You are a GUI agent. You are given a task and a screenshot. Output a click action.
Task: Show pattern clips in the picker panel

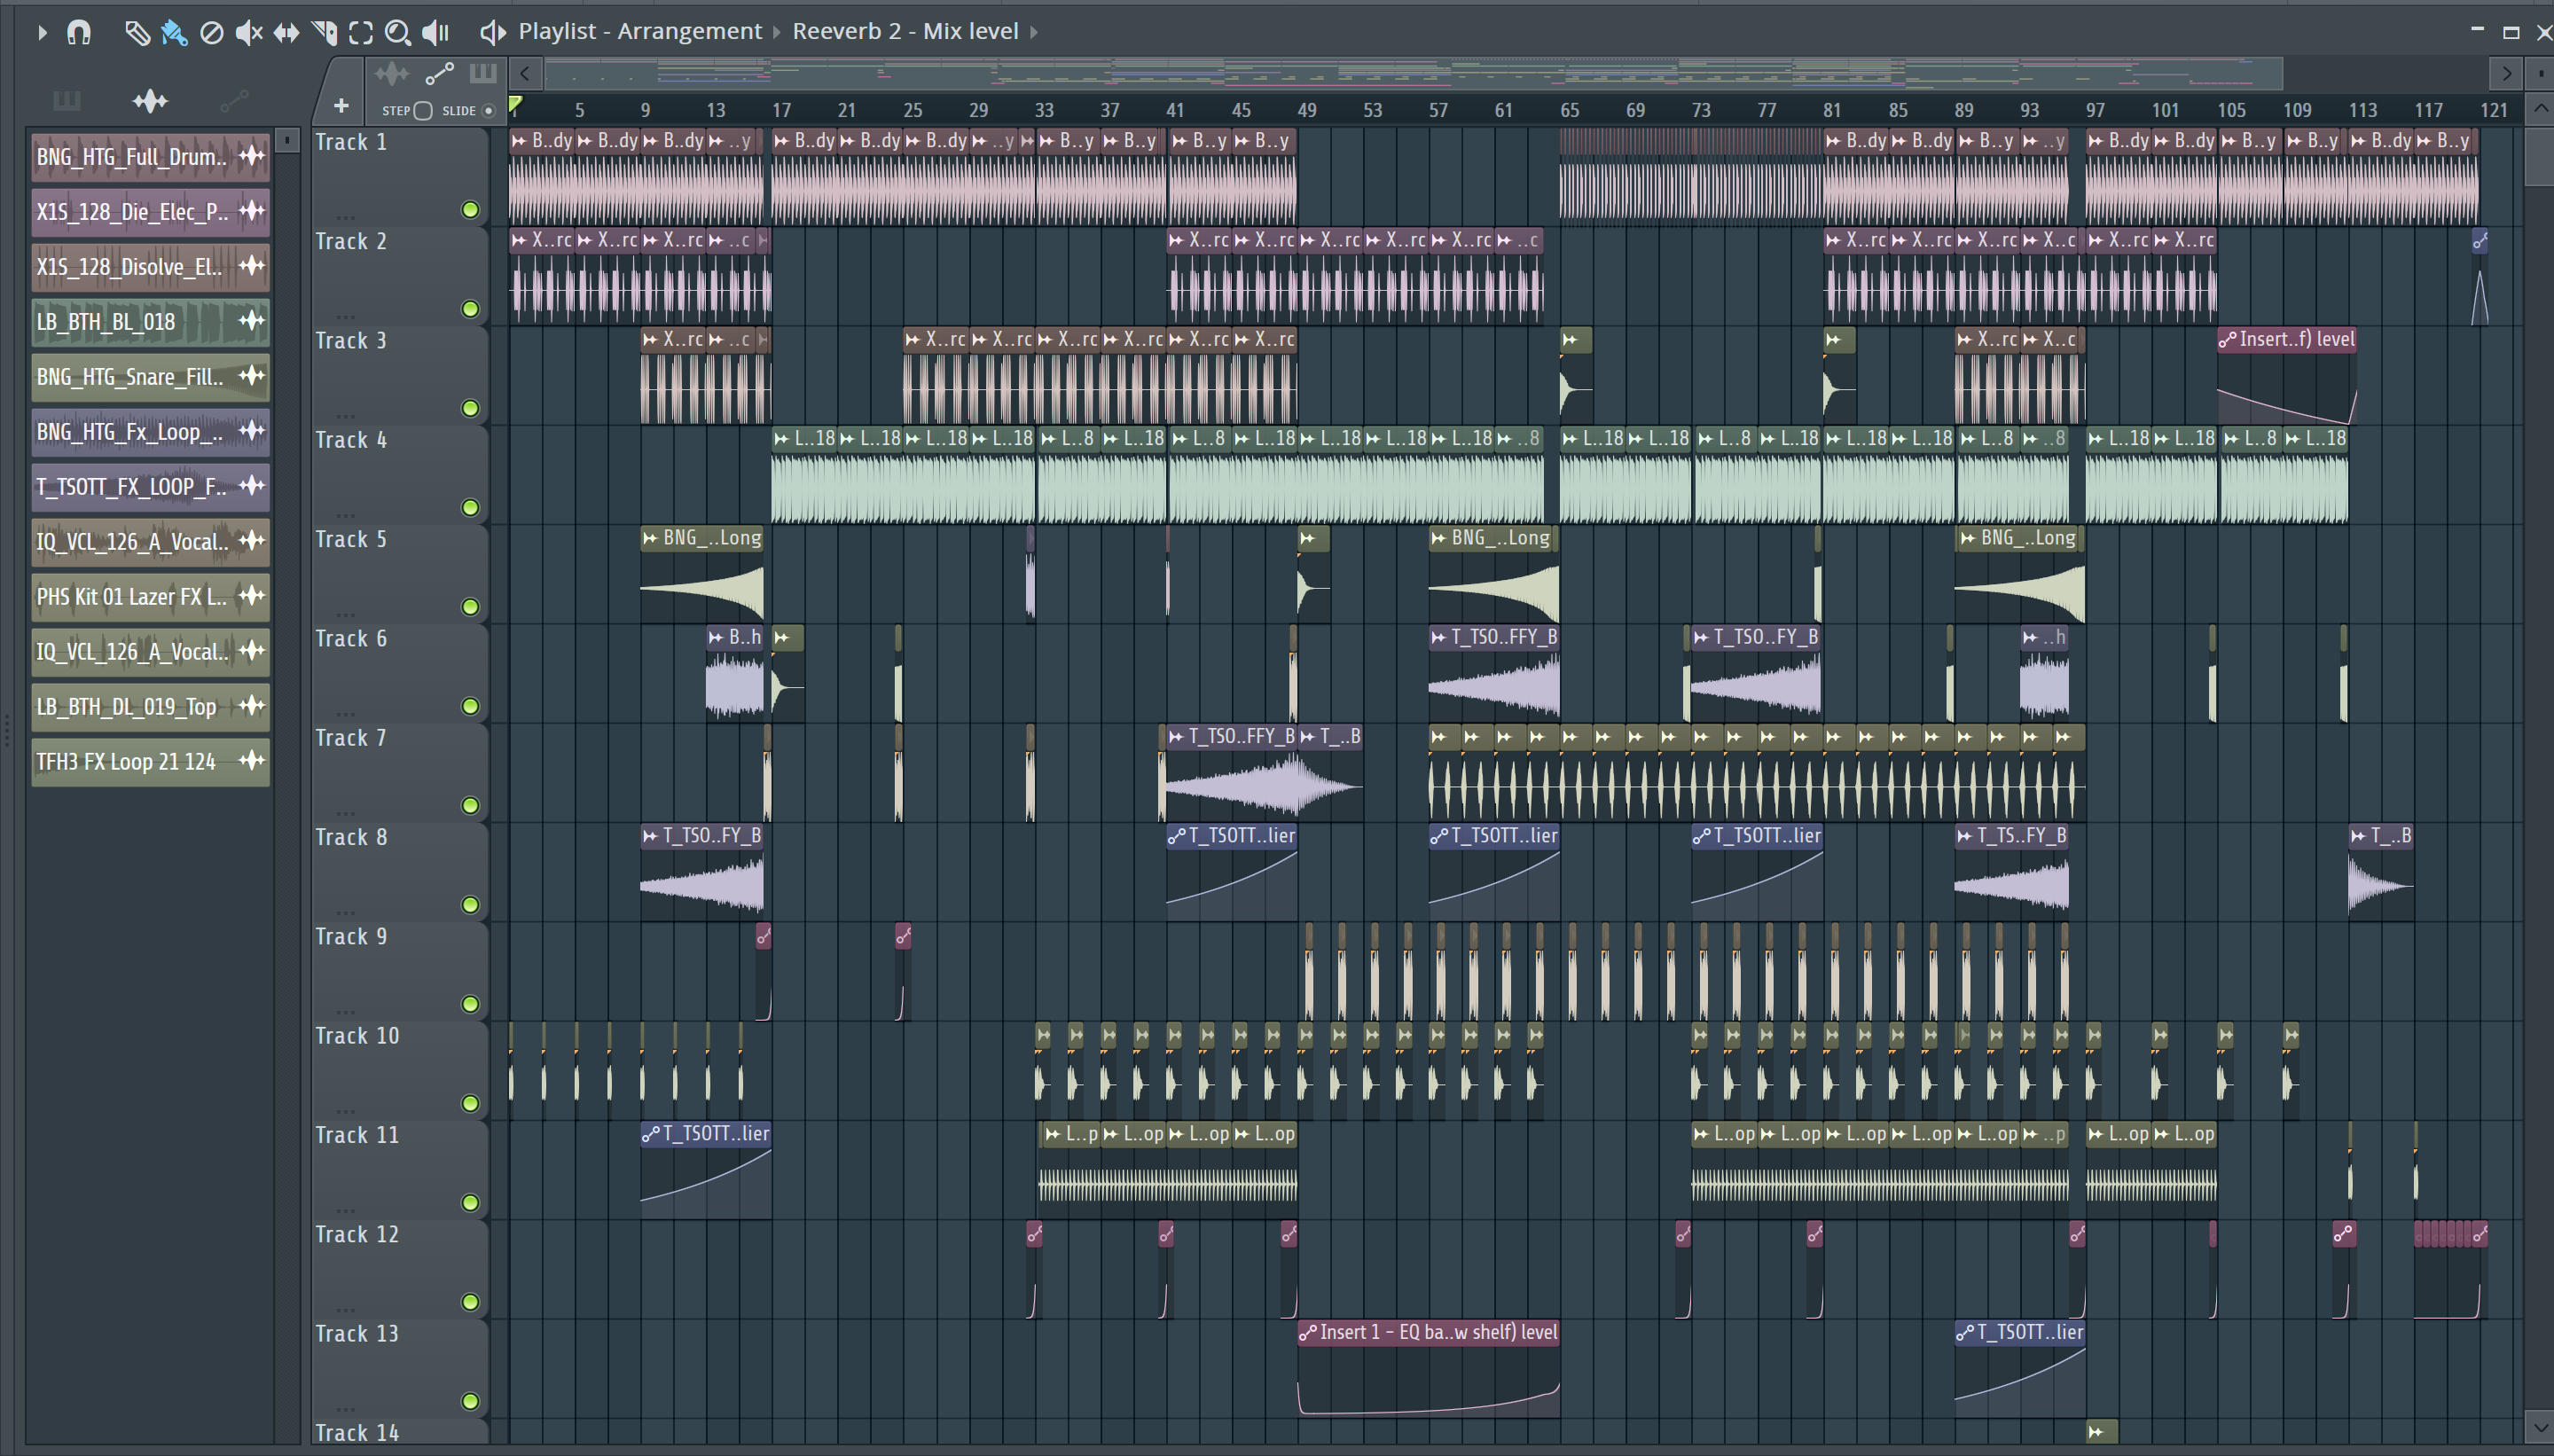point(67,101)
